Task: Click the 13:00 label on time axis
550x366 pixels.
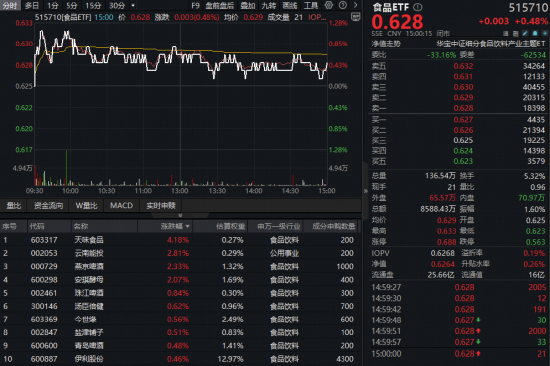Action: tap(180, 191)
